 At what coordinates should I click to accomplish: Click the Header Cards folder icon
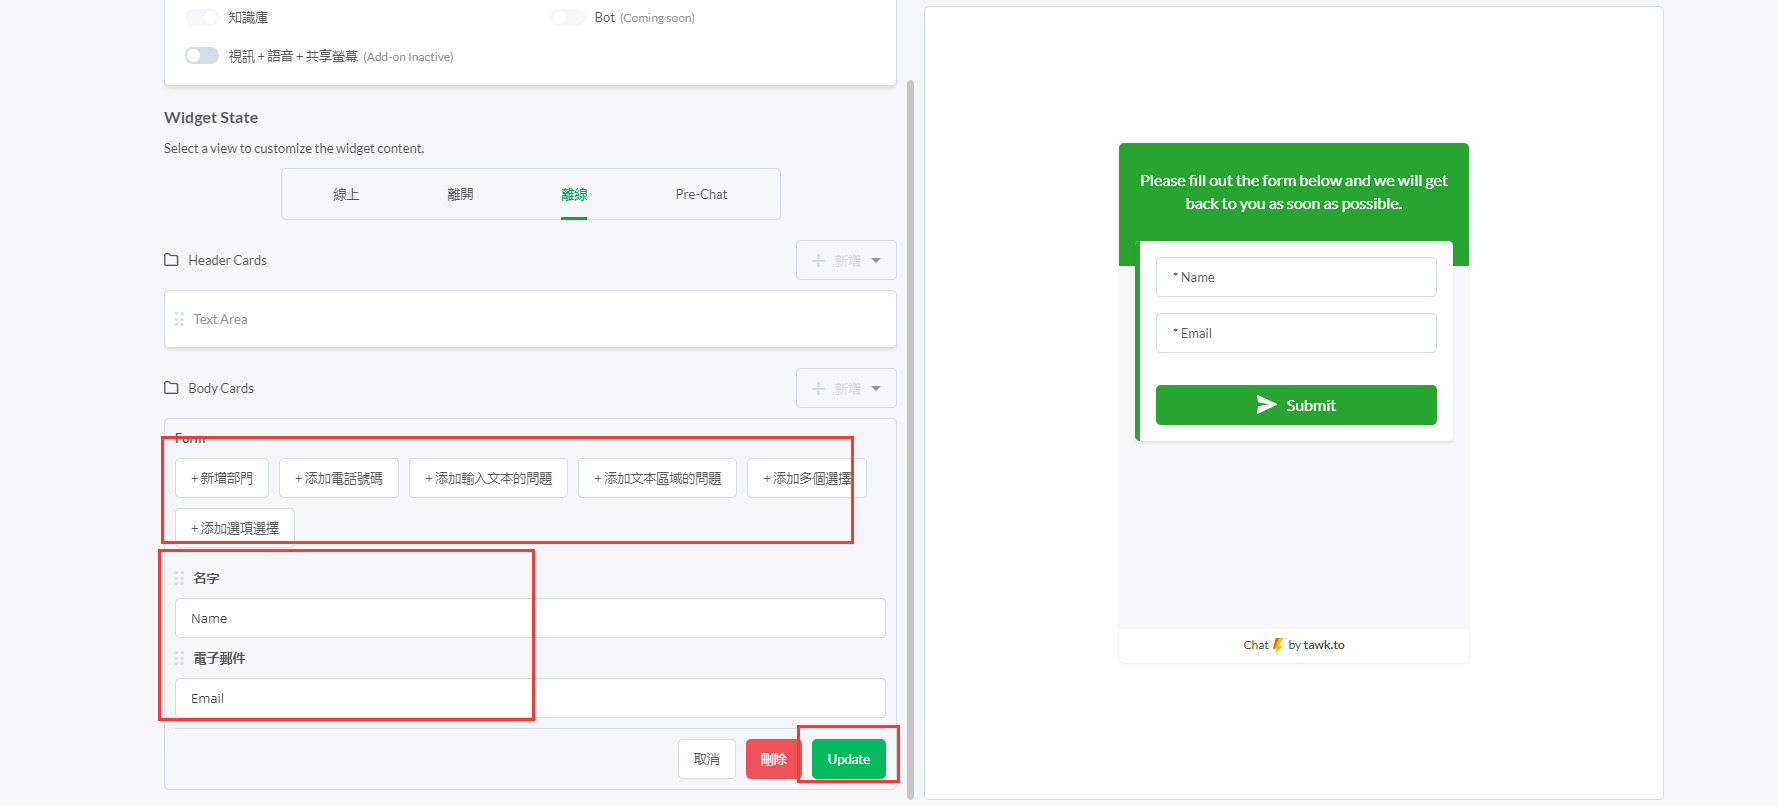(x=171, y=260)
